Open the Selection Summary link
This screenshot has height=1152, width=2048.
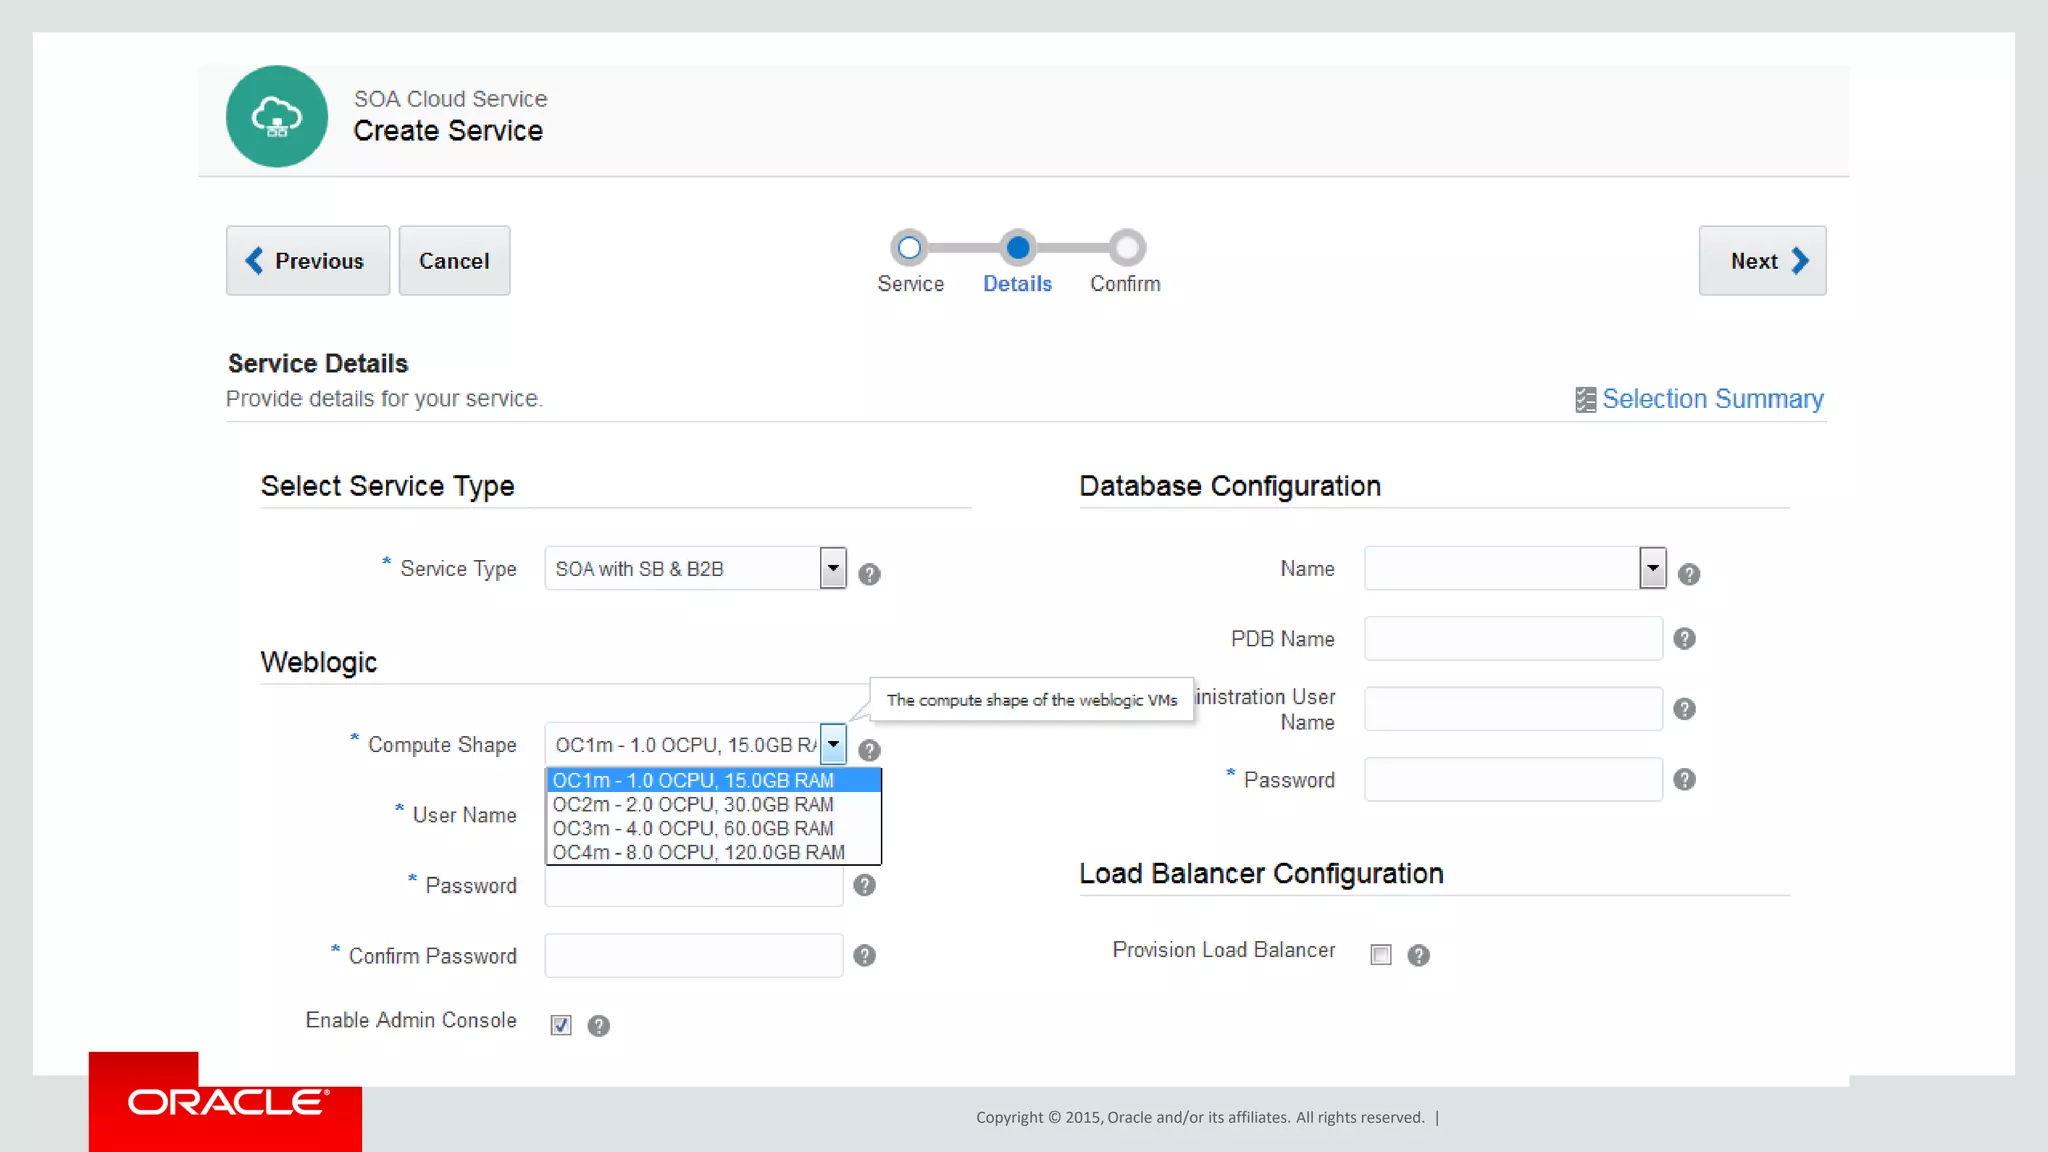coord(1712,399)
